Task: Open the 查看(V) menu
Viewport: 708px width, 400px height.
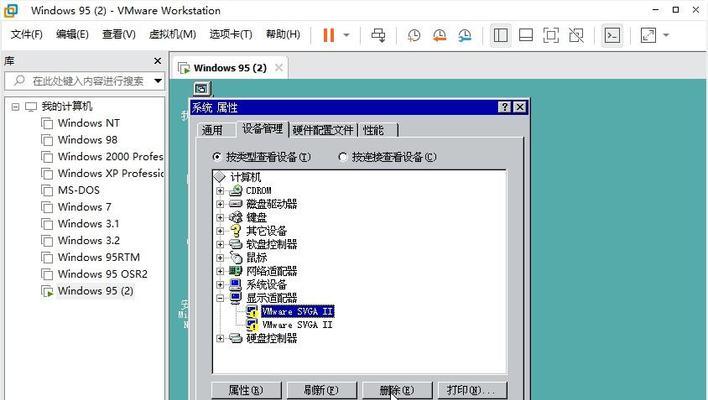Action: [119, 34]
